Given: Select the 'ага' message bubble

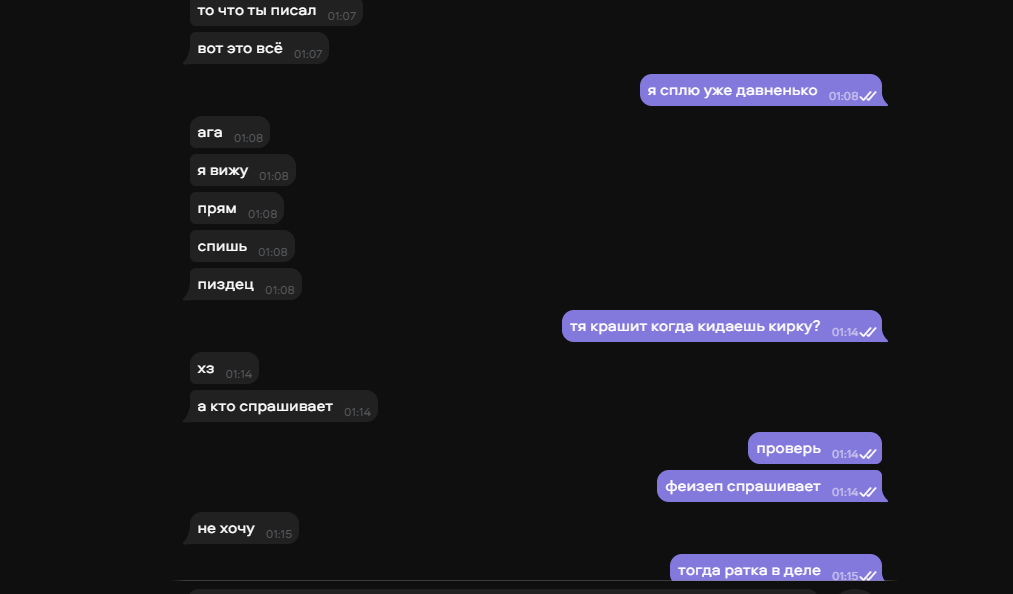Looking at the screenshot, I should click(230, 133).
